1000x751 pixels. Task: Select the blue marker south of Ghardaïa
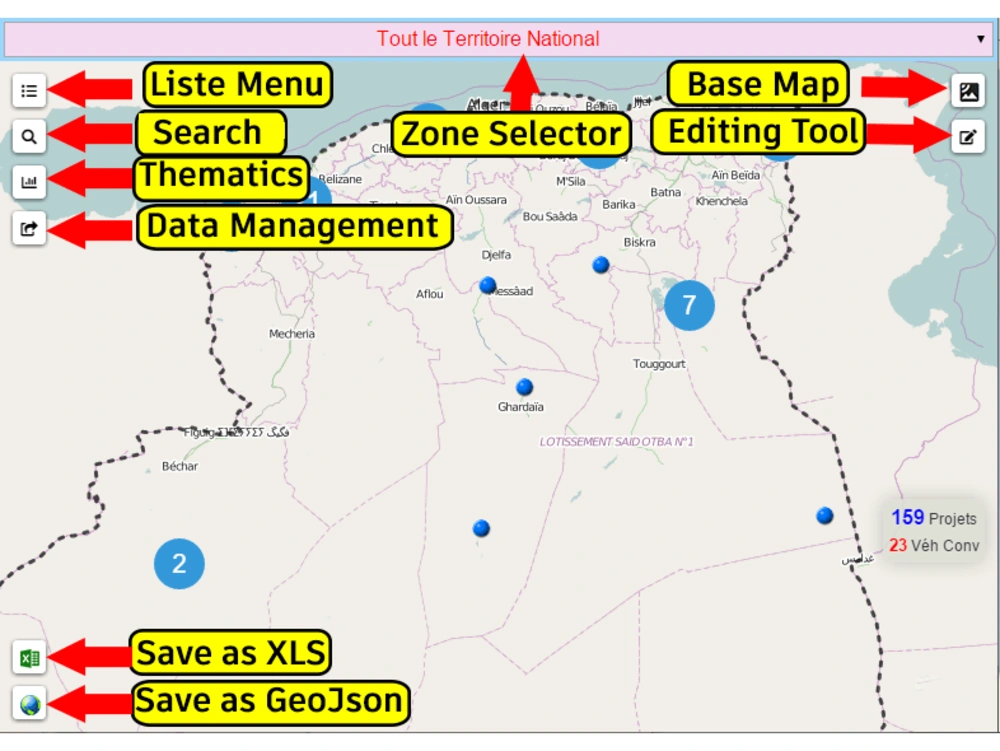click(x=482, y=528)
